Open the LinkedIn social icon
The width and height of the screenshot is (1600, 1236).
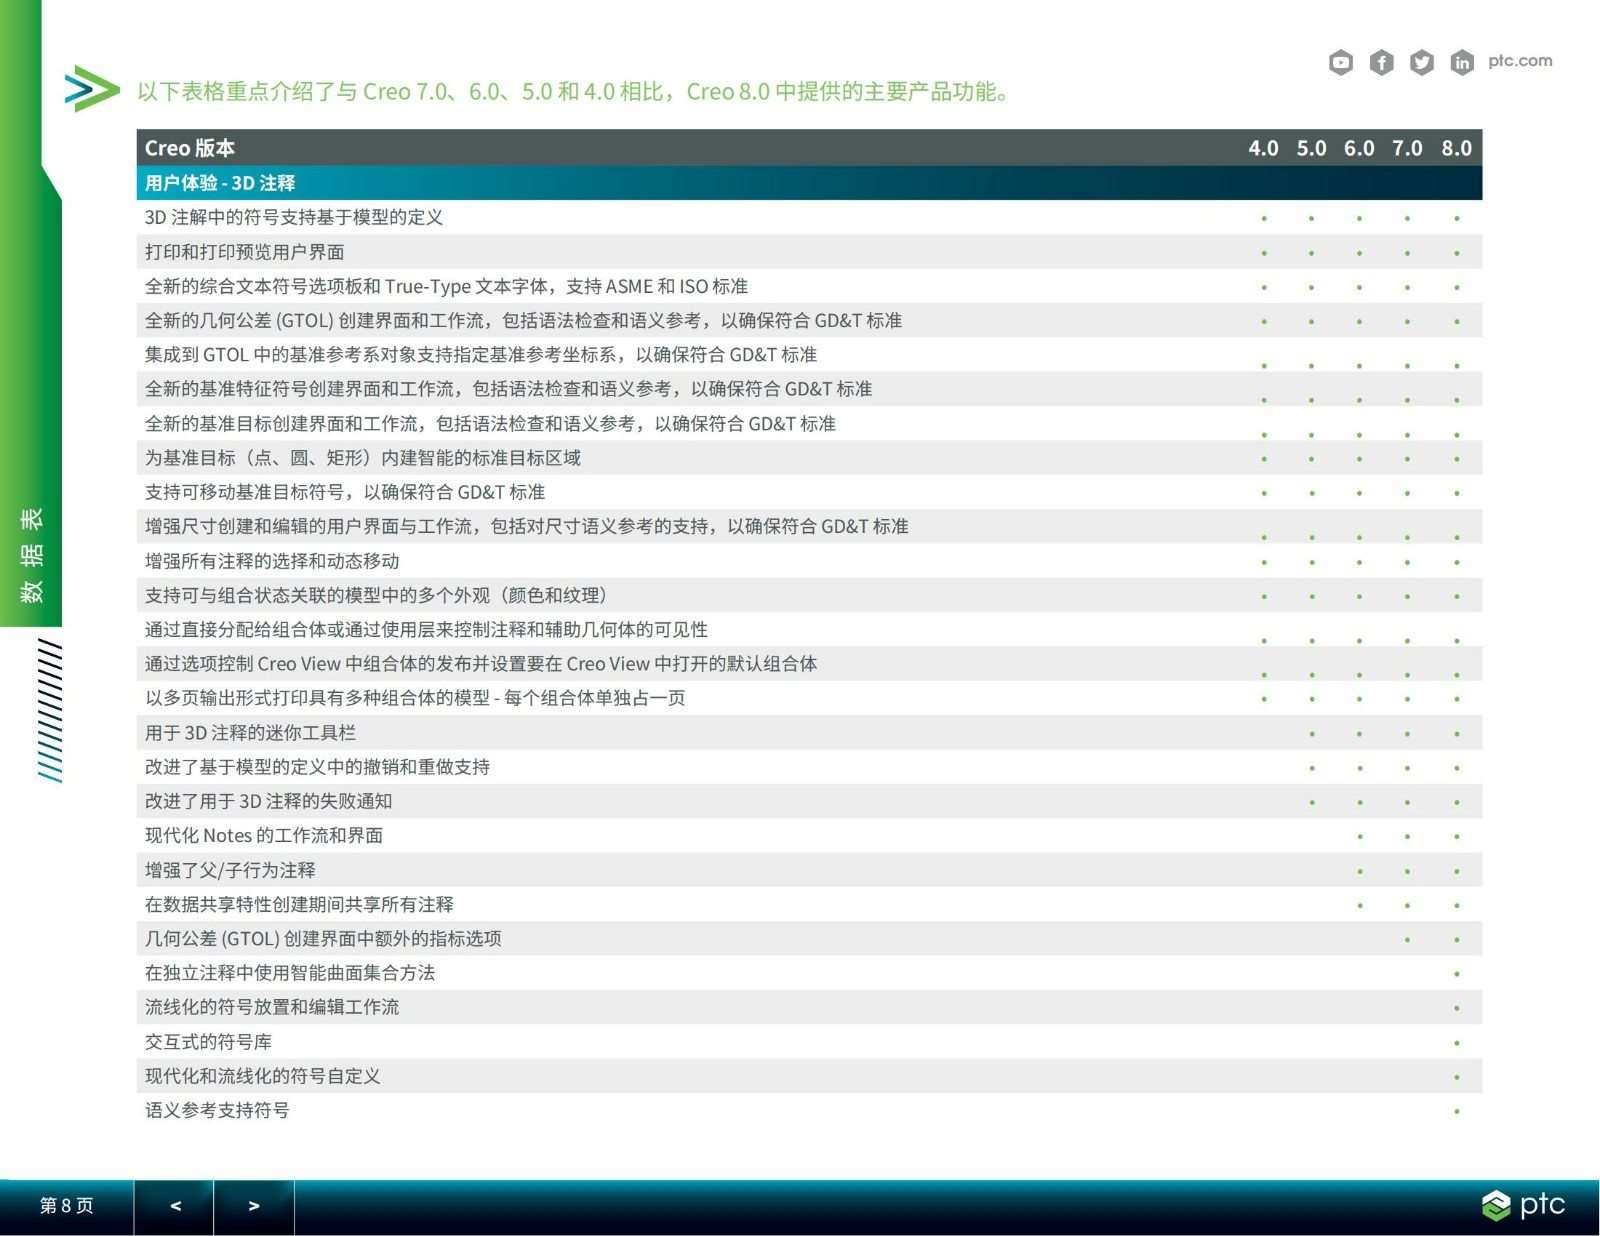pos(1461,63)
